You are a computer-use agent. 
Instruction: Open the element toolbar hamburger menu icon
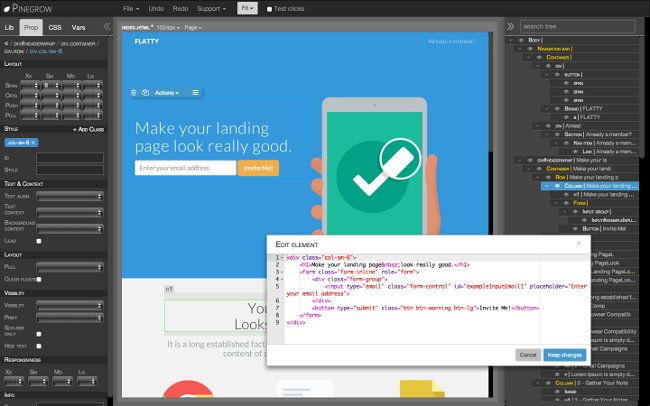tap(196, 93)
